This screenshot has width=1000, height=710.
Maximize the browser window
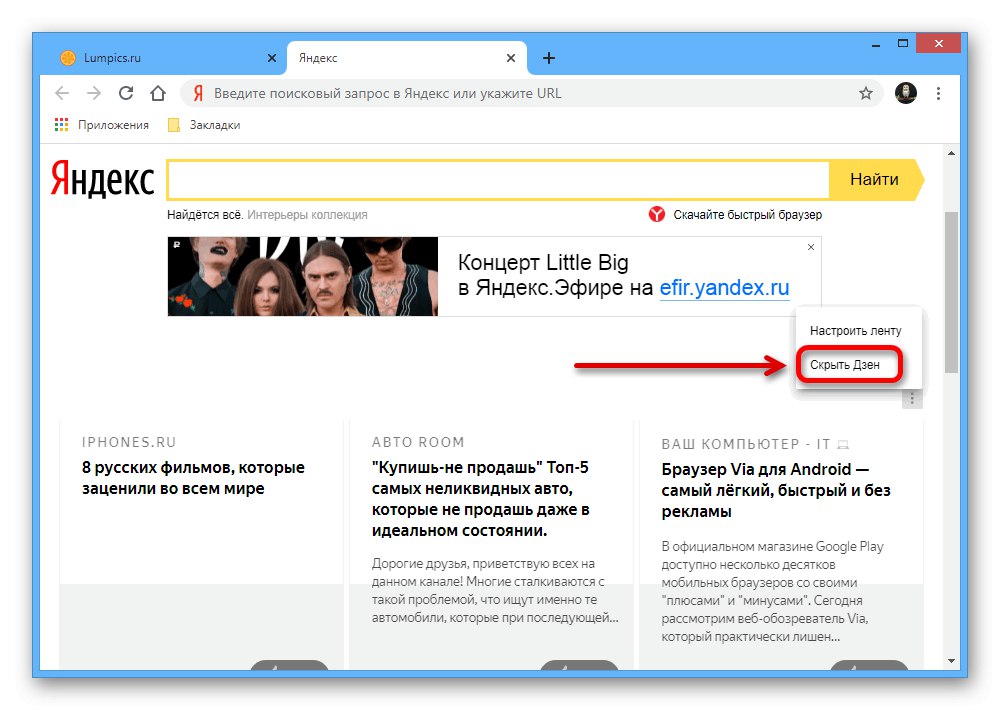pos(902,43)
